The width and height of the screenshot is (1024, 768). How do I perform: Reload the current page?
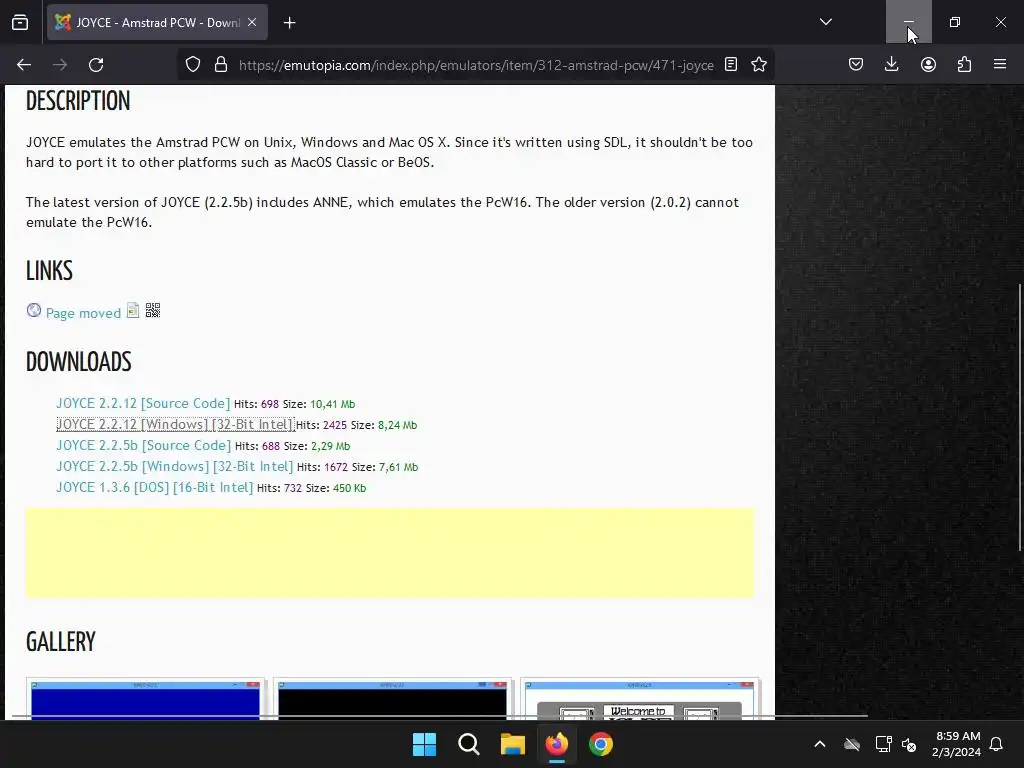pyautogui.click(x=96, y=65)
